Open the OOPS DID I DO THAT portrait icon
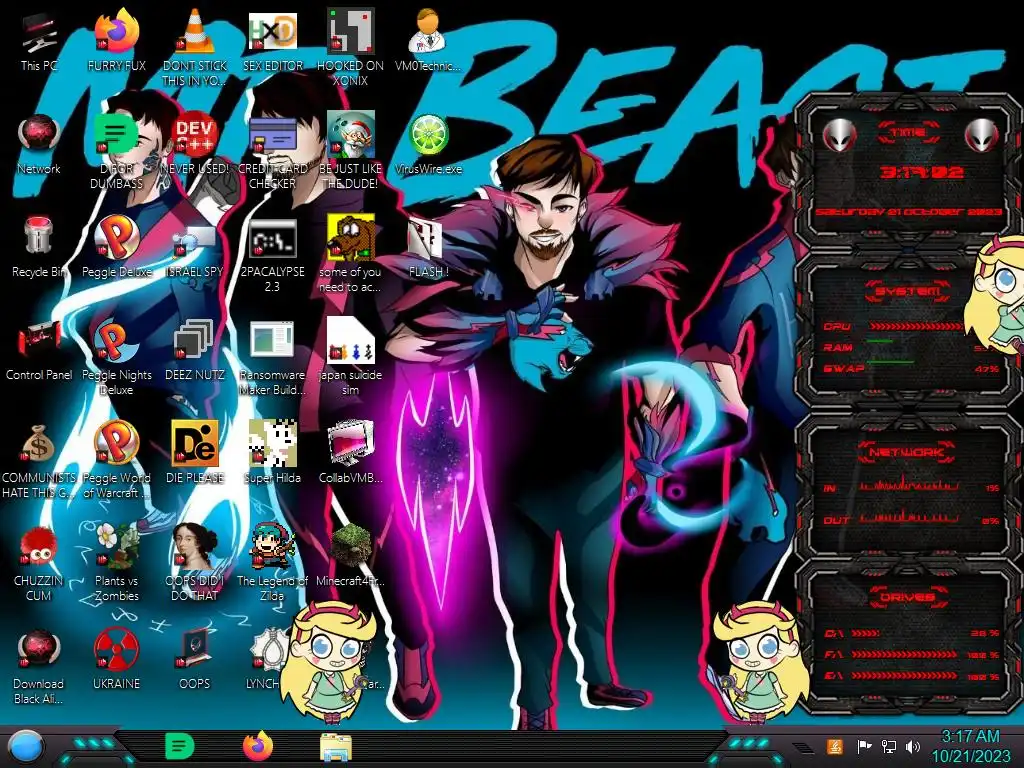 pos(195,545)
